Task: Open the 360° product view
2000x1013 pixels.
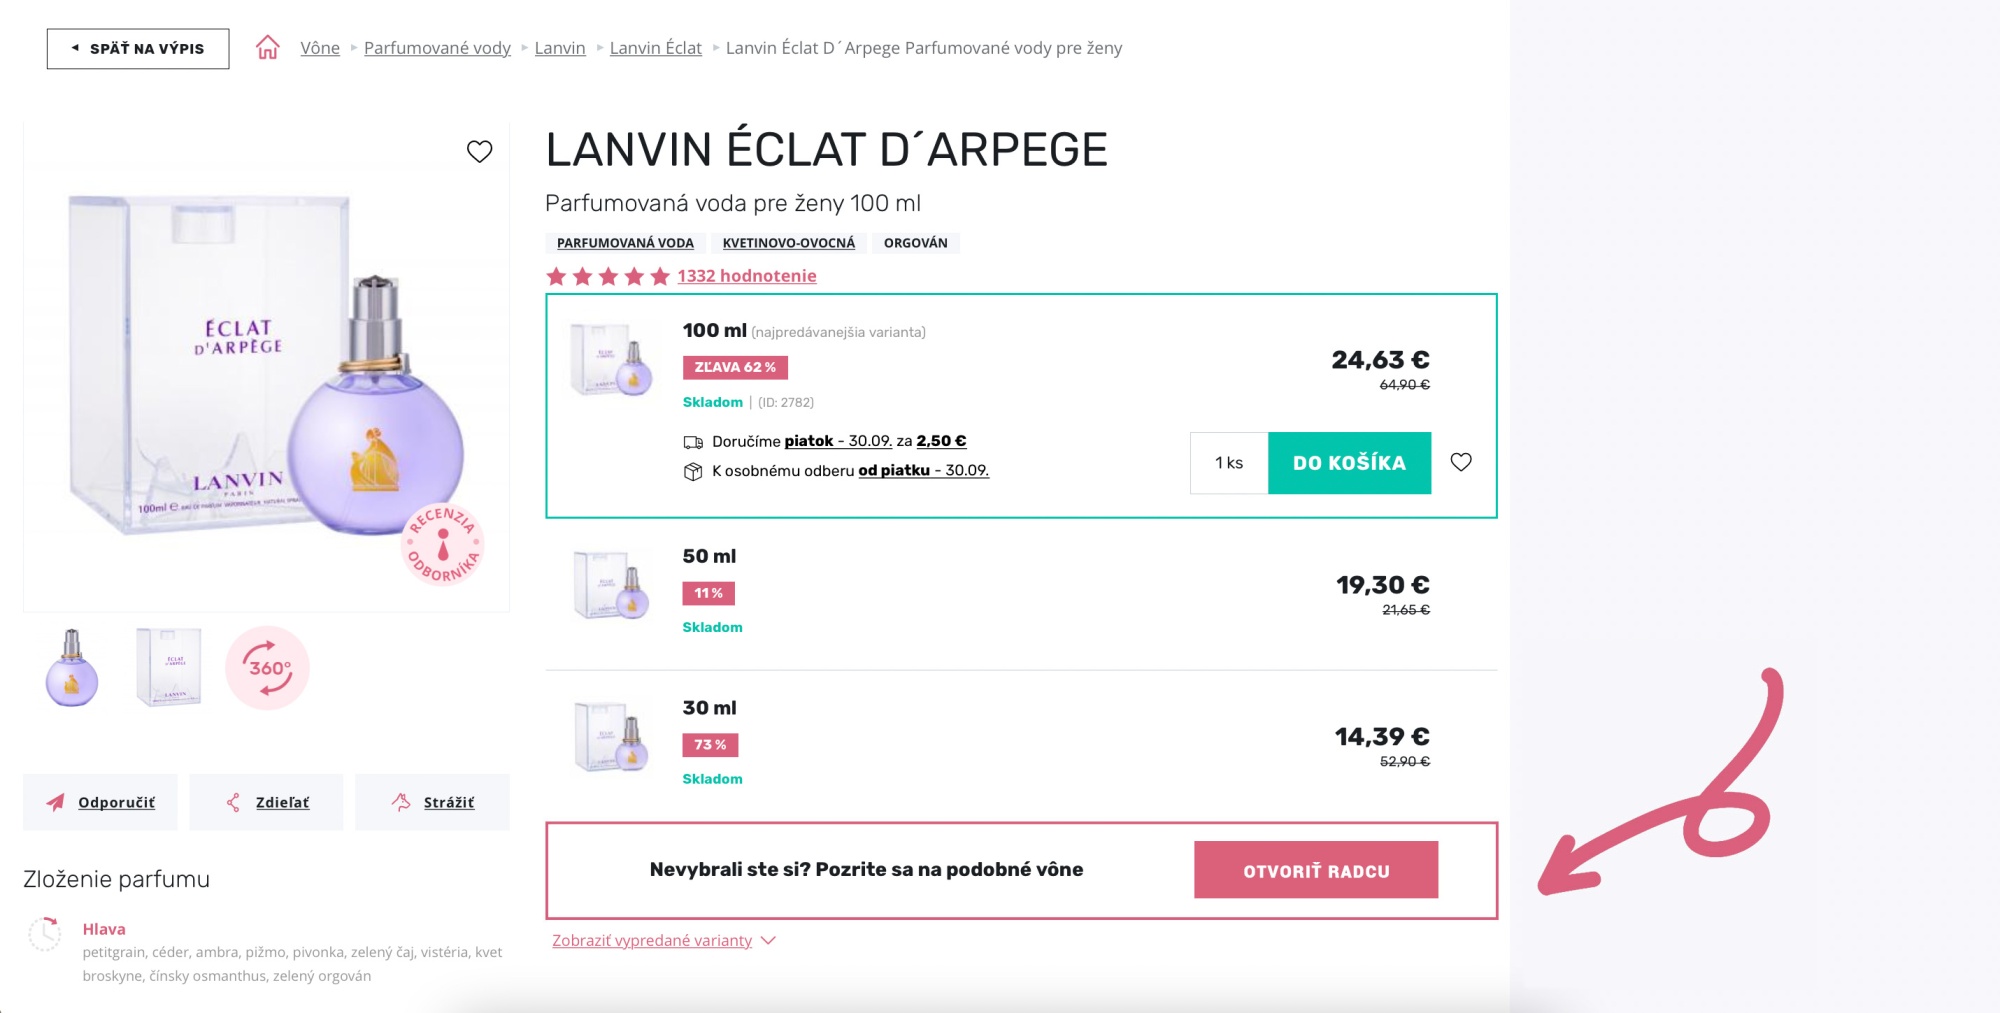Action: [268, 668]
